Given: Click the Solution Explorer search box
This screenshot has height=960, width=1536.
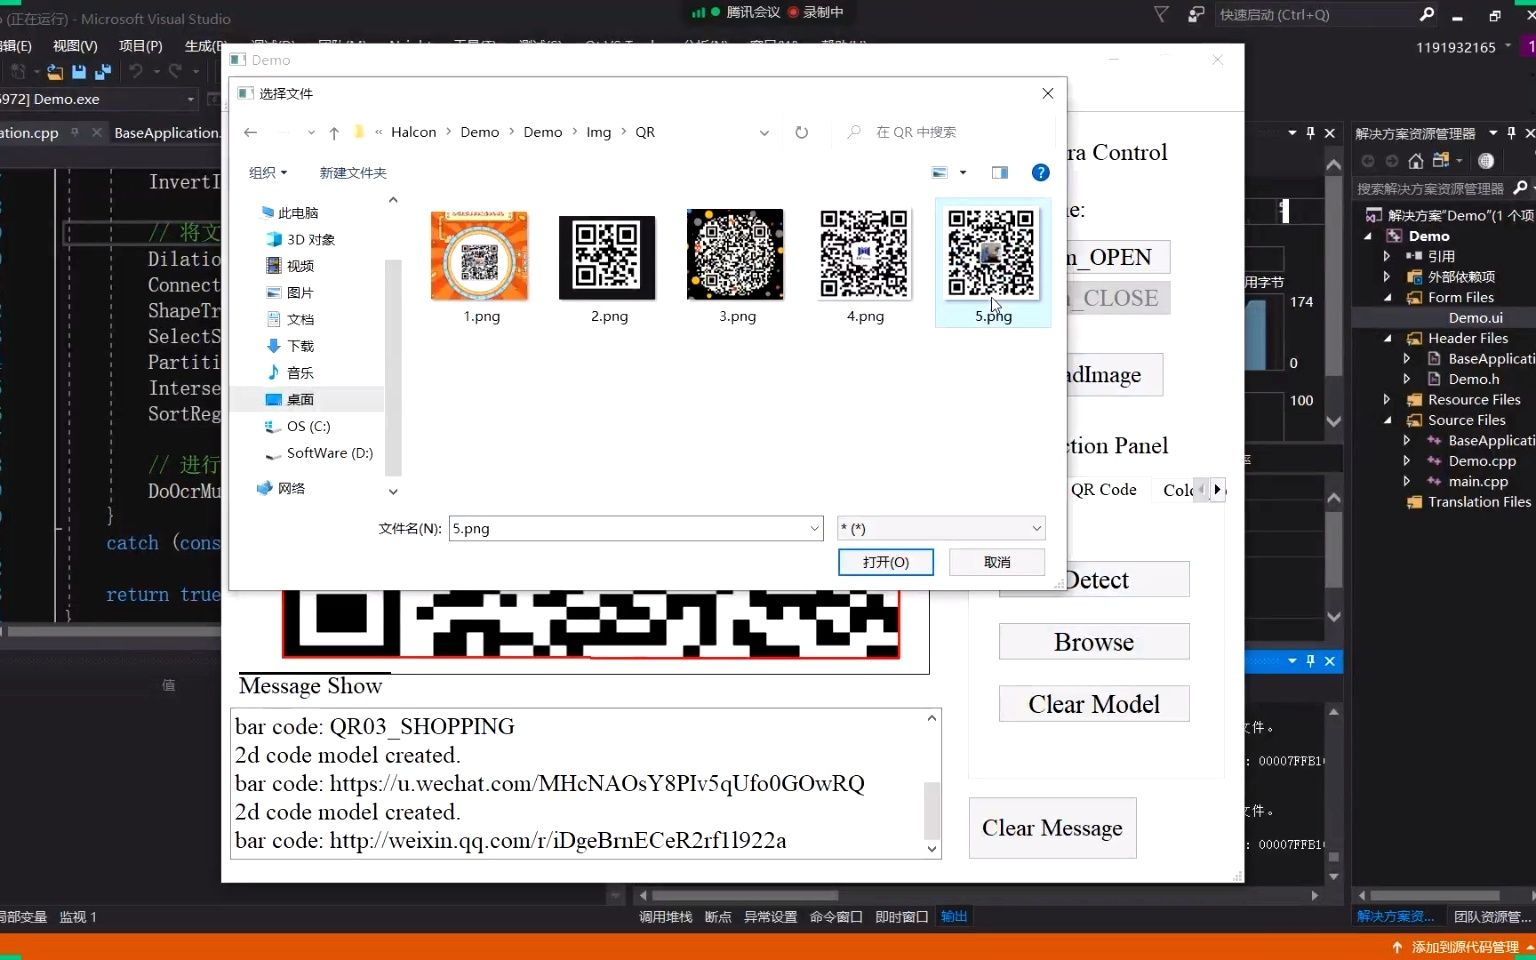Looking at the screenshot, I should pos(1430,188).
